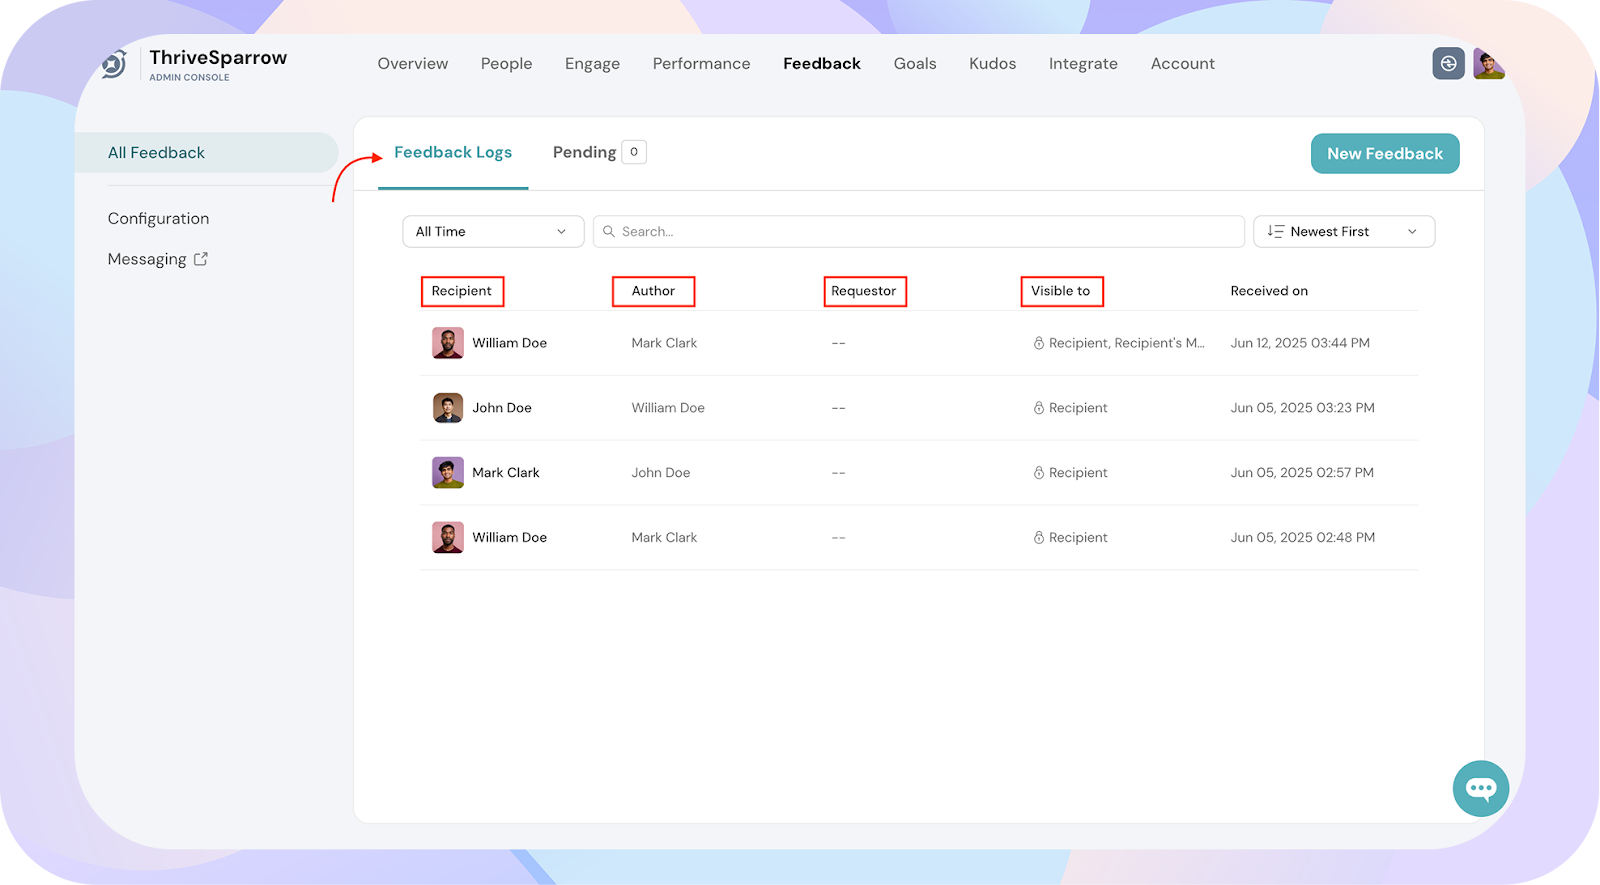This screenshot has width=1600, height=885.
Task: Click lock icon in Mark Clark recipient row
Action: click(1039, 473)
